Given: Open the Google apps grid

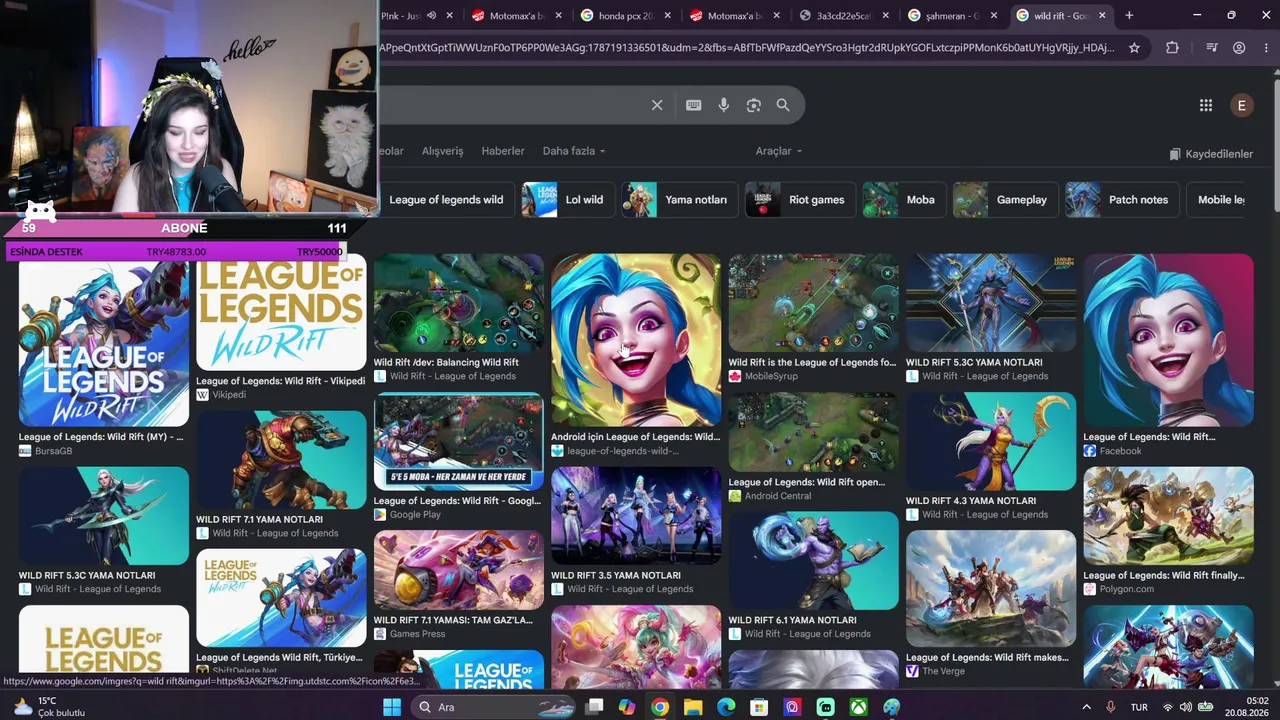Looking at the screenshot, I should tap(1206, 105).
